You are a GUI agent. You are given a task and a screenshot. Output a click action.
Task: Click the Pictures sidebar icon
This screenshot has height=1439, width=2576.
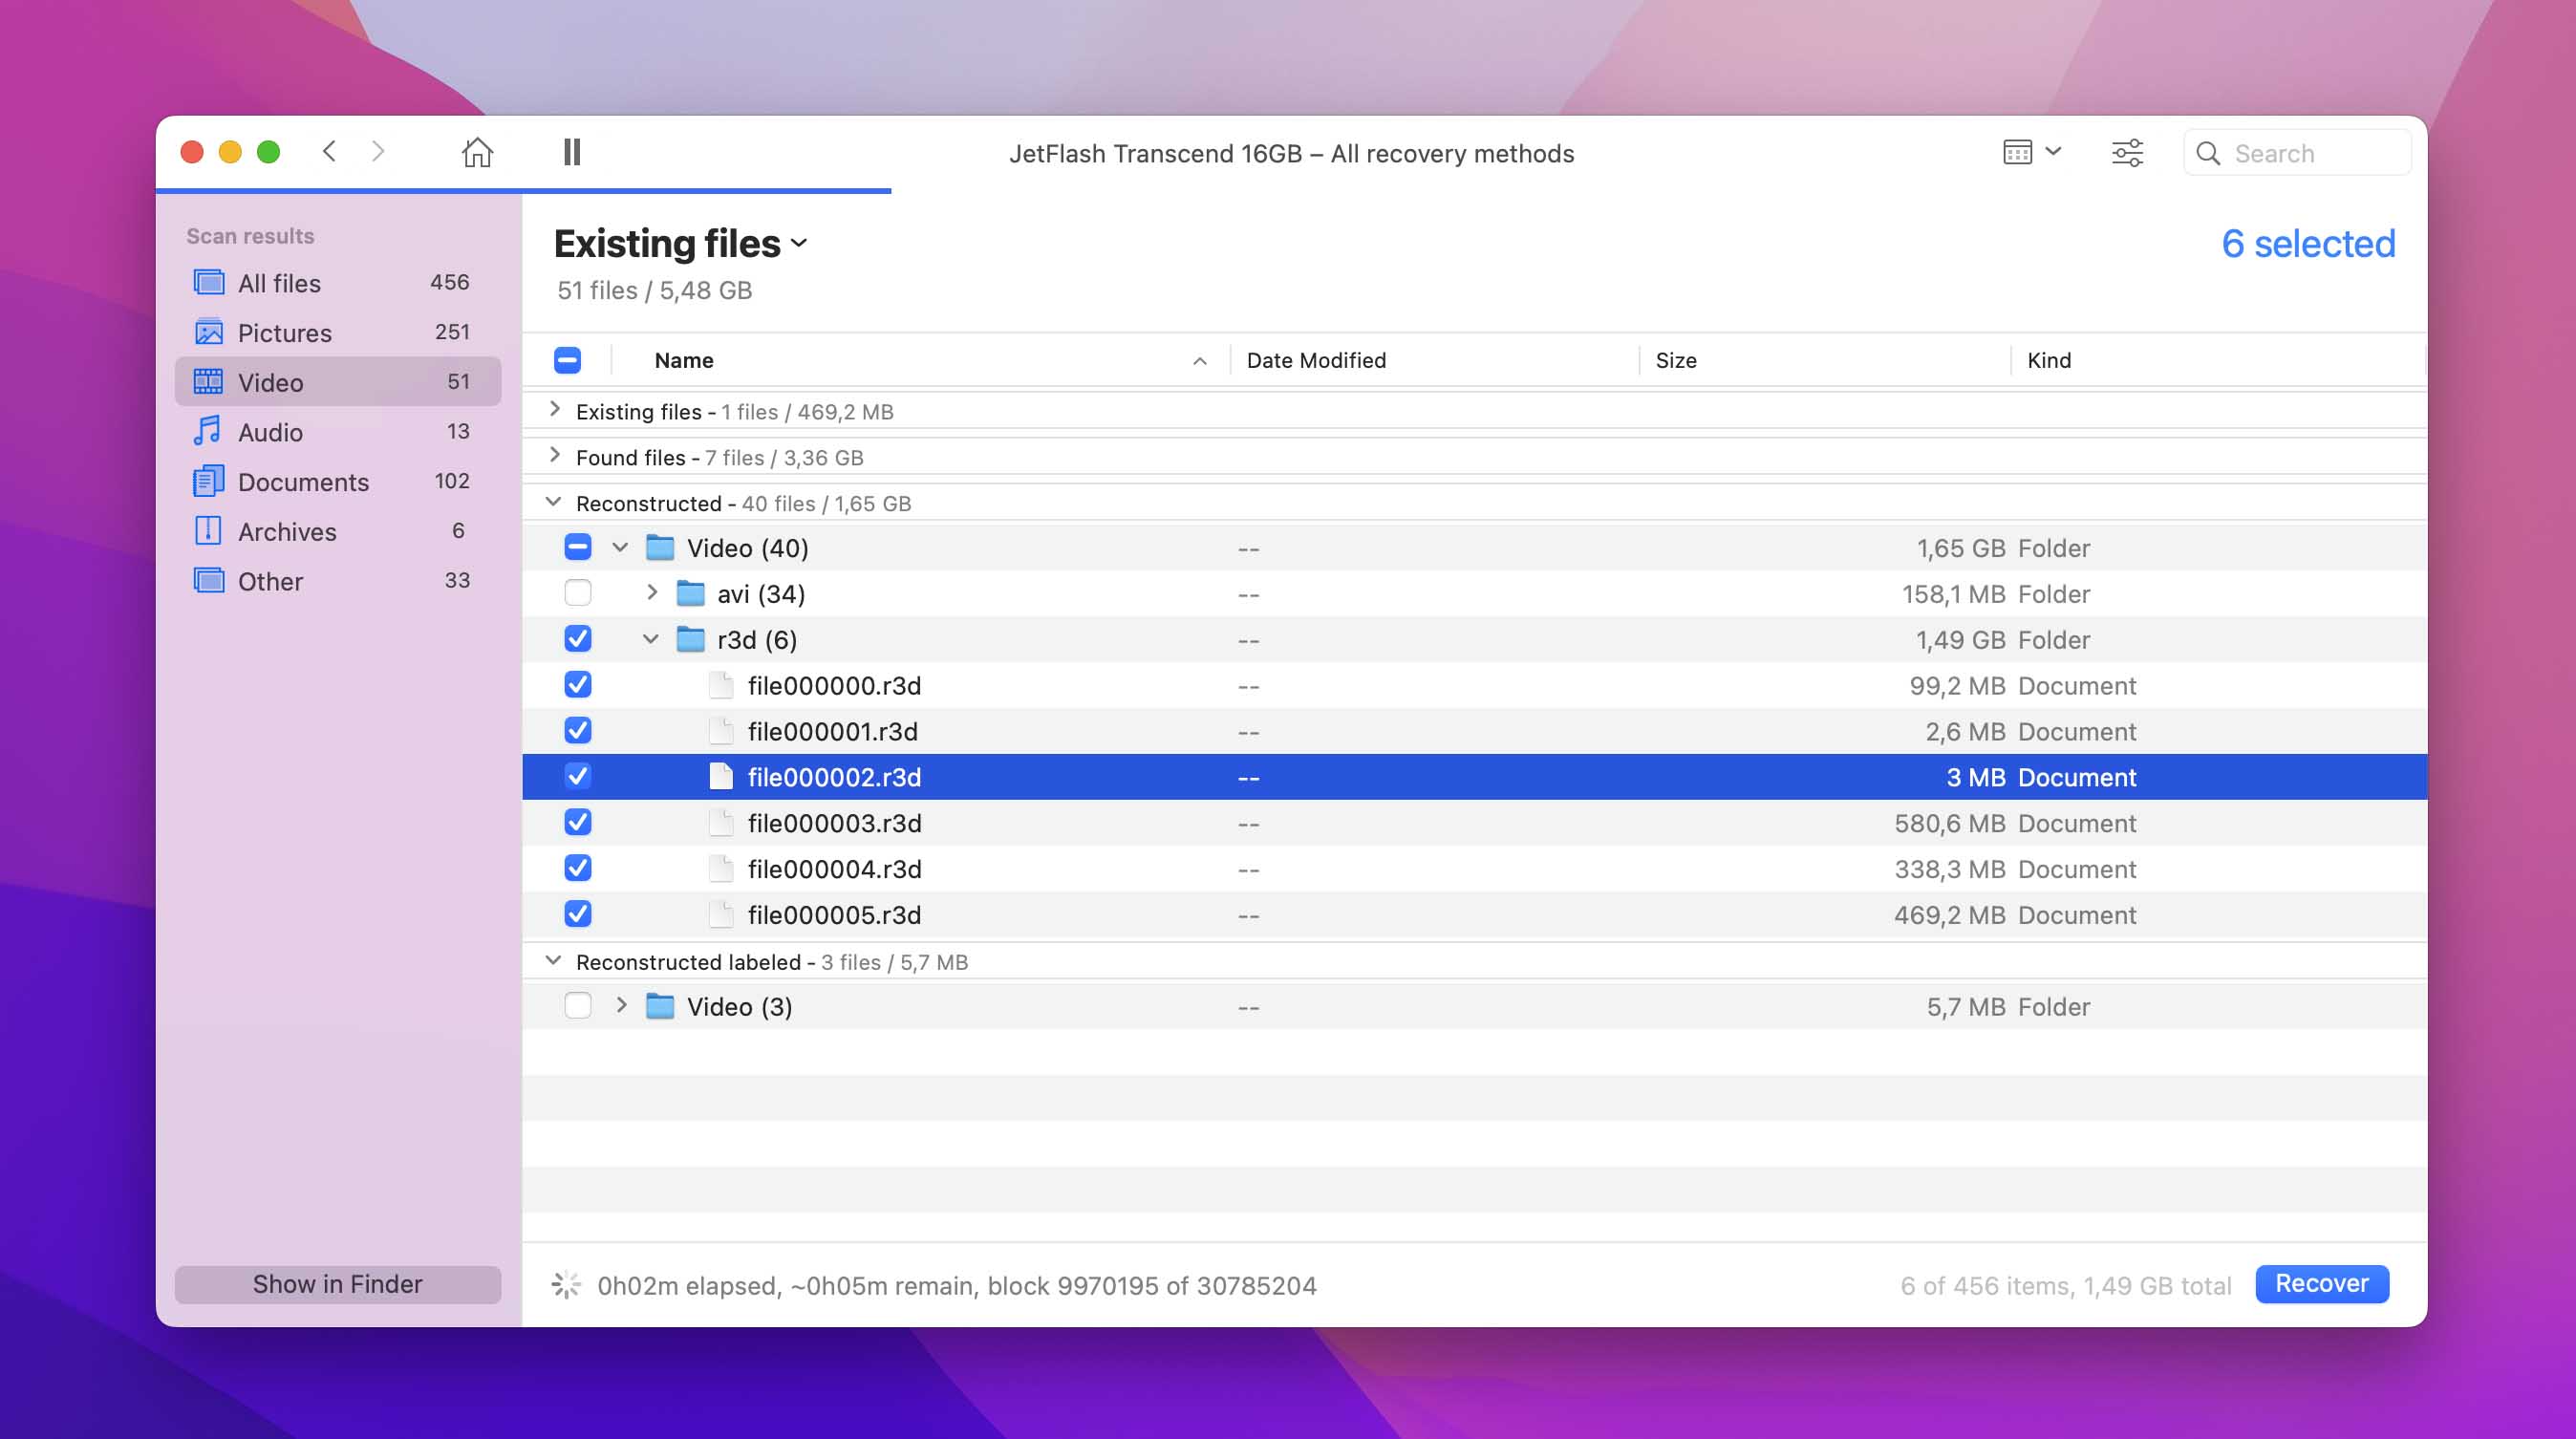coord(212,333)
